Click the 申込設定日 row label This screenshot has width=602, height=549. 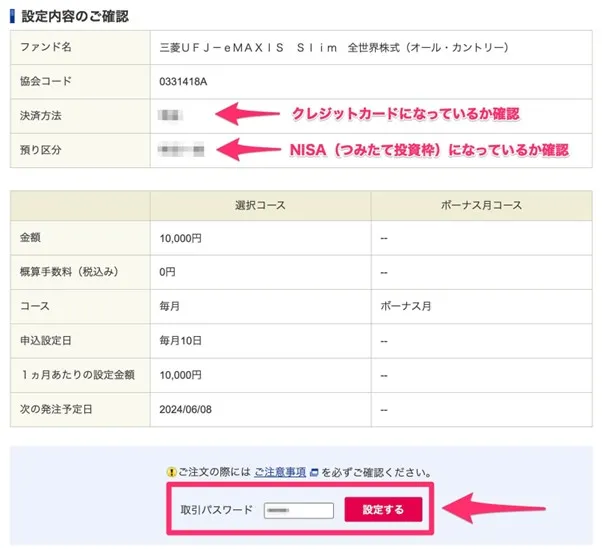click(46, 340)
